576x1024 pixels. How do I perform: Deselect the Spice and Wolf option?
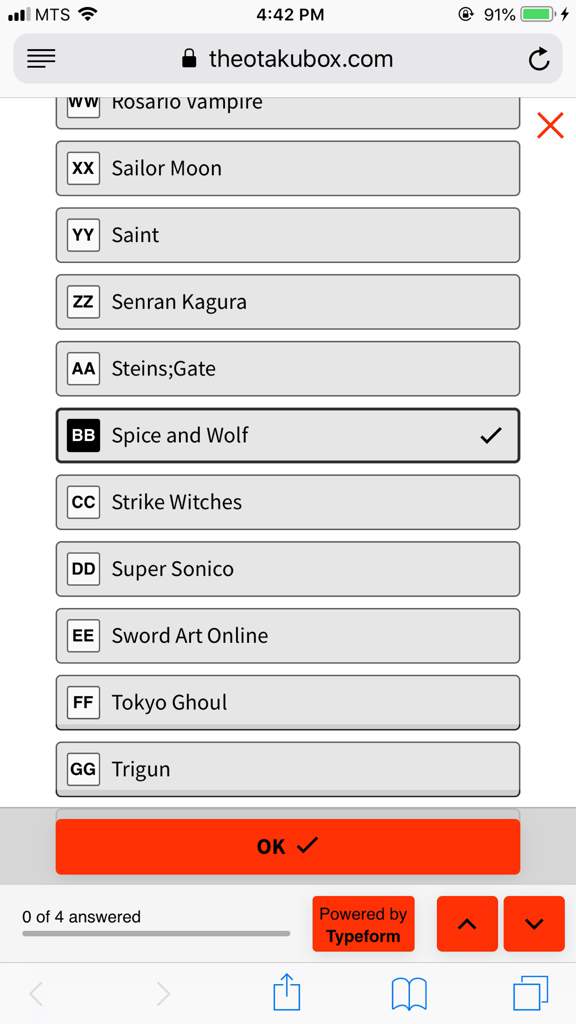[288, 436]
